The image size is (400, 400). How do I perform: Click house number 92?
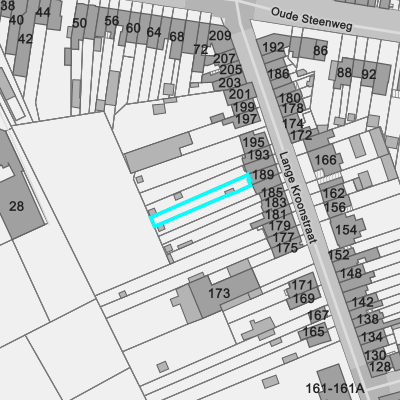369,74
